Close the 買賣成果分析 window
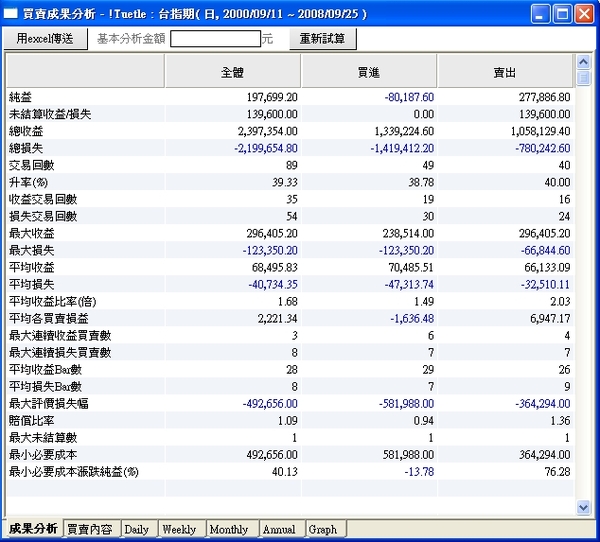Screen dimensions: 600x542 click(584, 15)
